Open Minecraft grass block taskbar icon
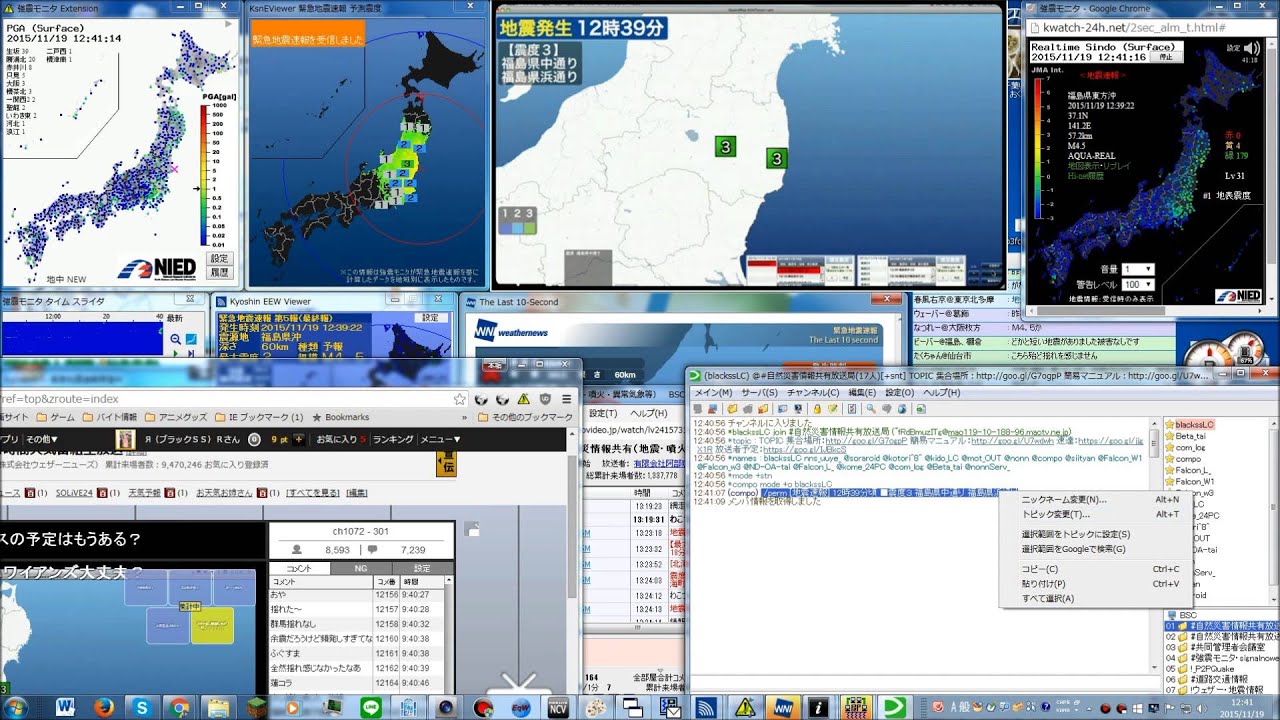Image resolution: width=1280 pixels, height=720 pixels. coord(255,707)
